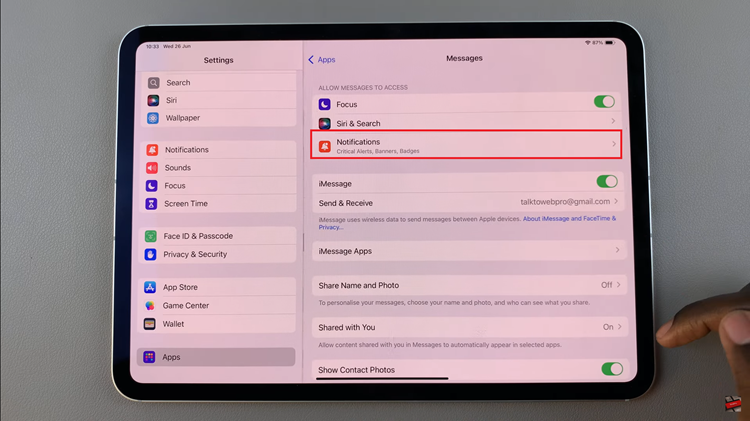Tap the back chevron beside Apps
Image resolution: width=750 pixels, height=421 pixels.
(x=311, y=59)
